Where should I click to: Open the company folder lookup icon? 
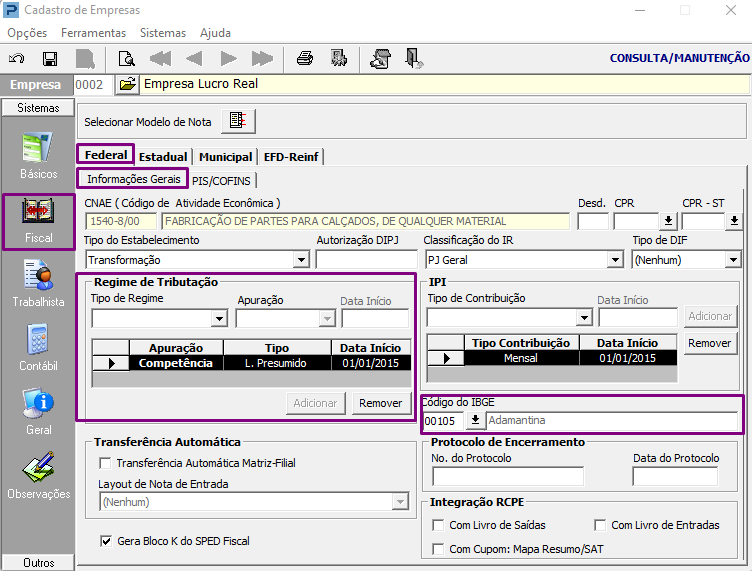(127, 85)
